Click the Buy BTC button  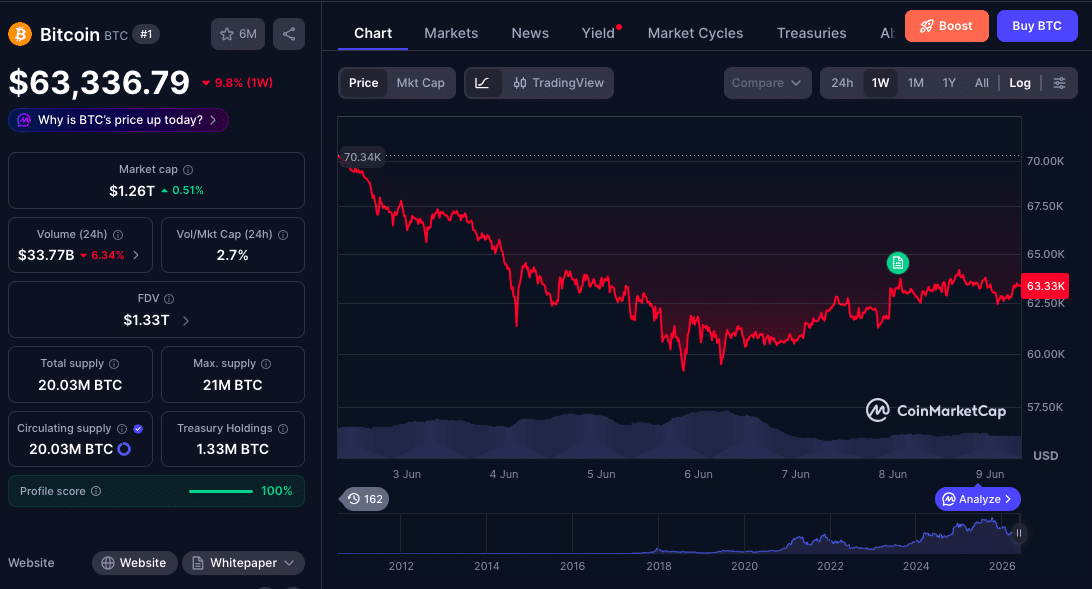pos(1037,26)
